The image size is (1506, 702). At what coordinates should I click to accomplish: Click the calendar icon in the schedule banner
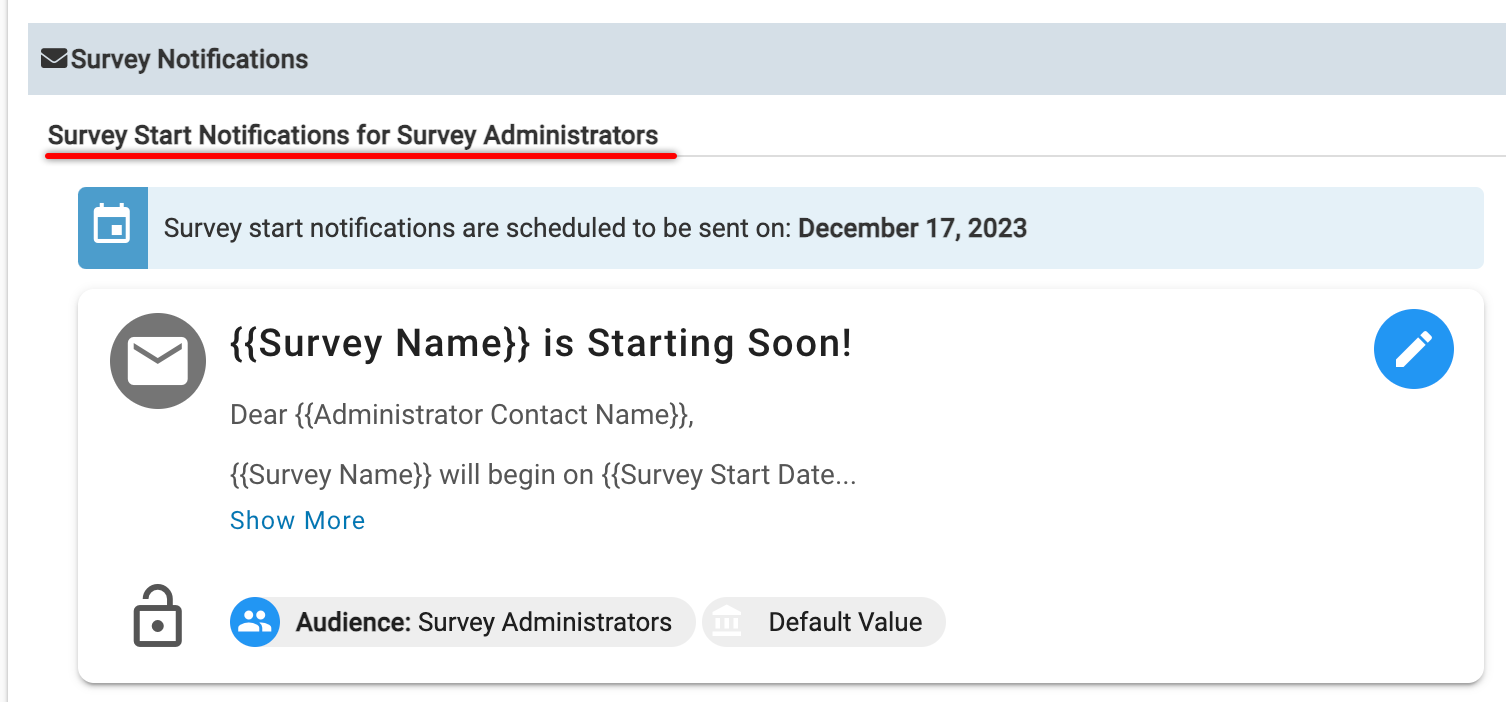click(x=112, y=227)
